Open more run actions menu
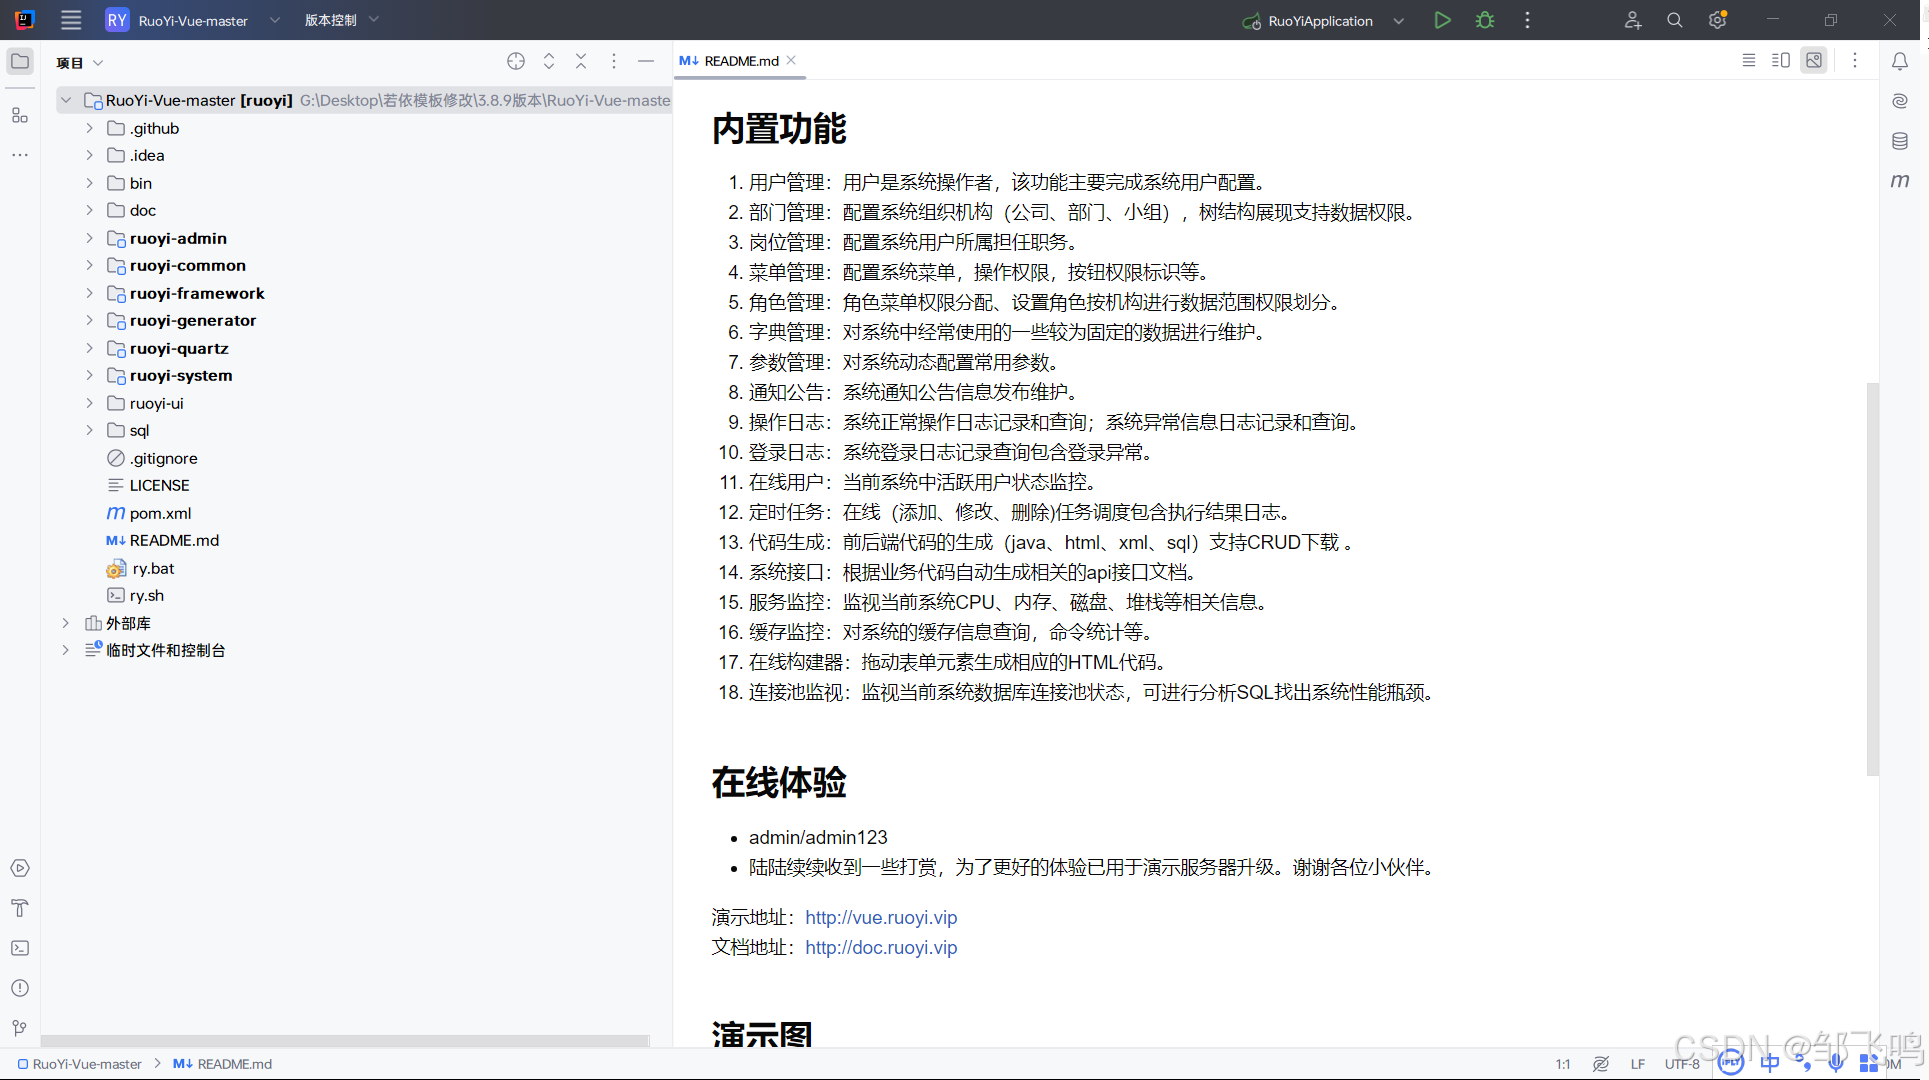The image size is (1929, 1080). [x=1527, y=20]
